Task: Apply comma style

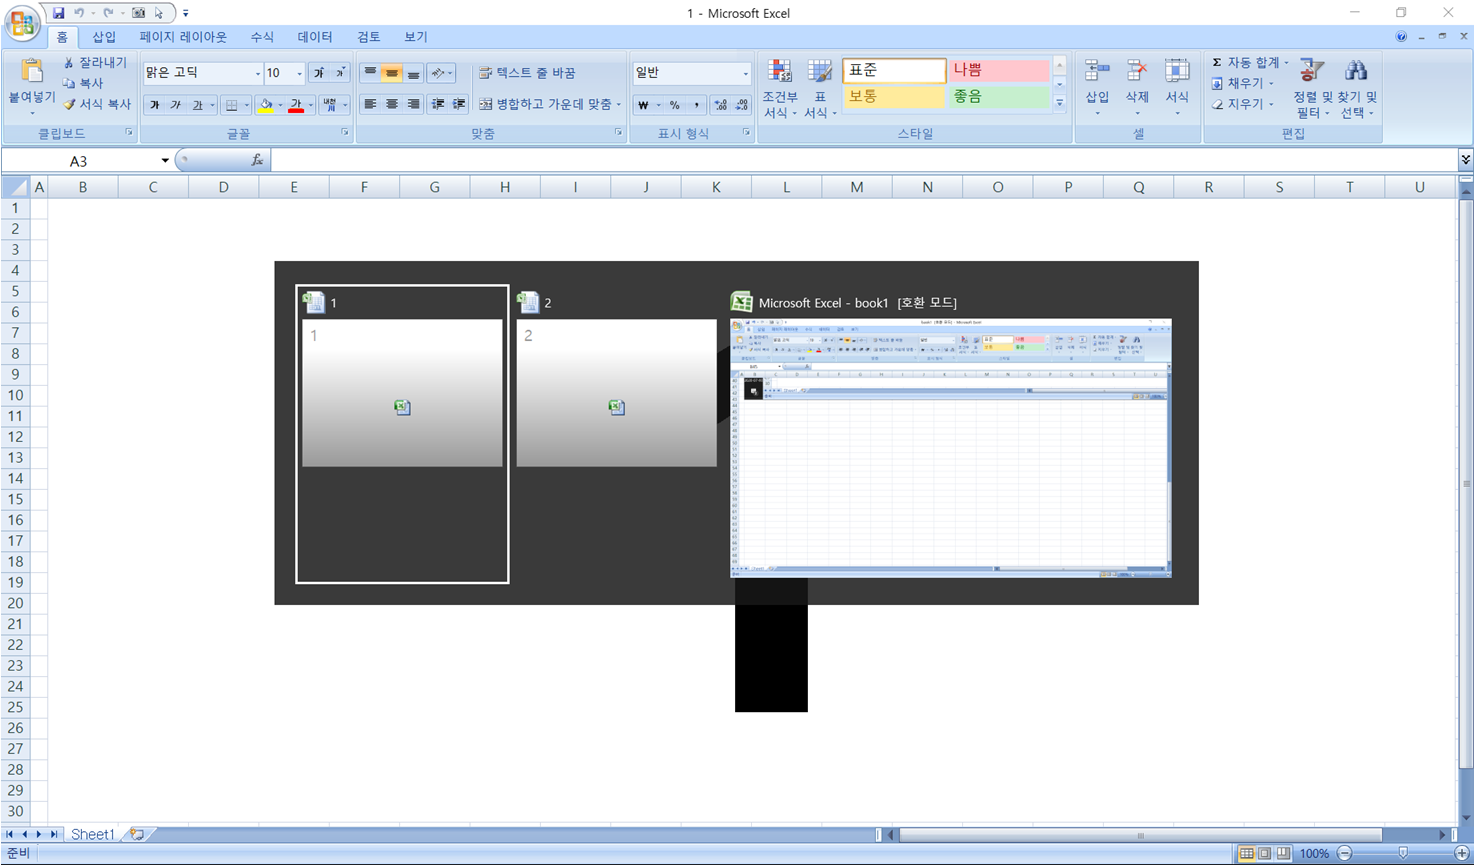Action: point(695,105)
